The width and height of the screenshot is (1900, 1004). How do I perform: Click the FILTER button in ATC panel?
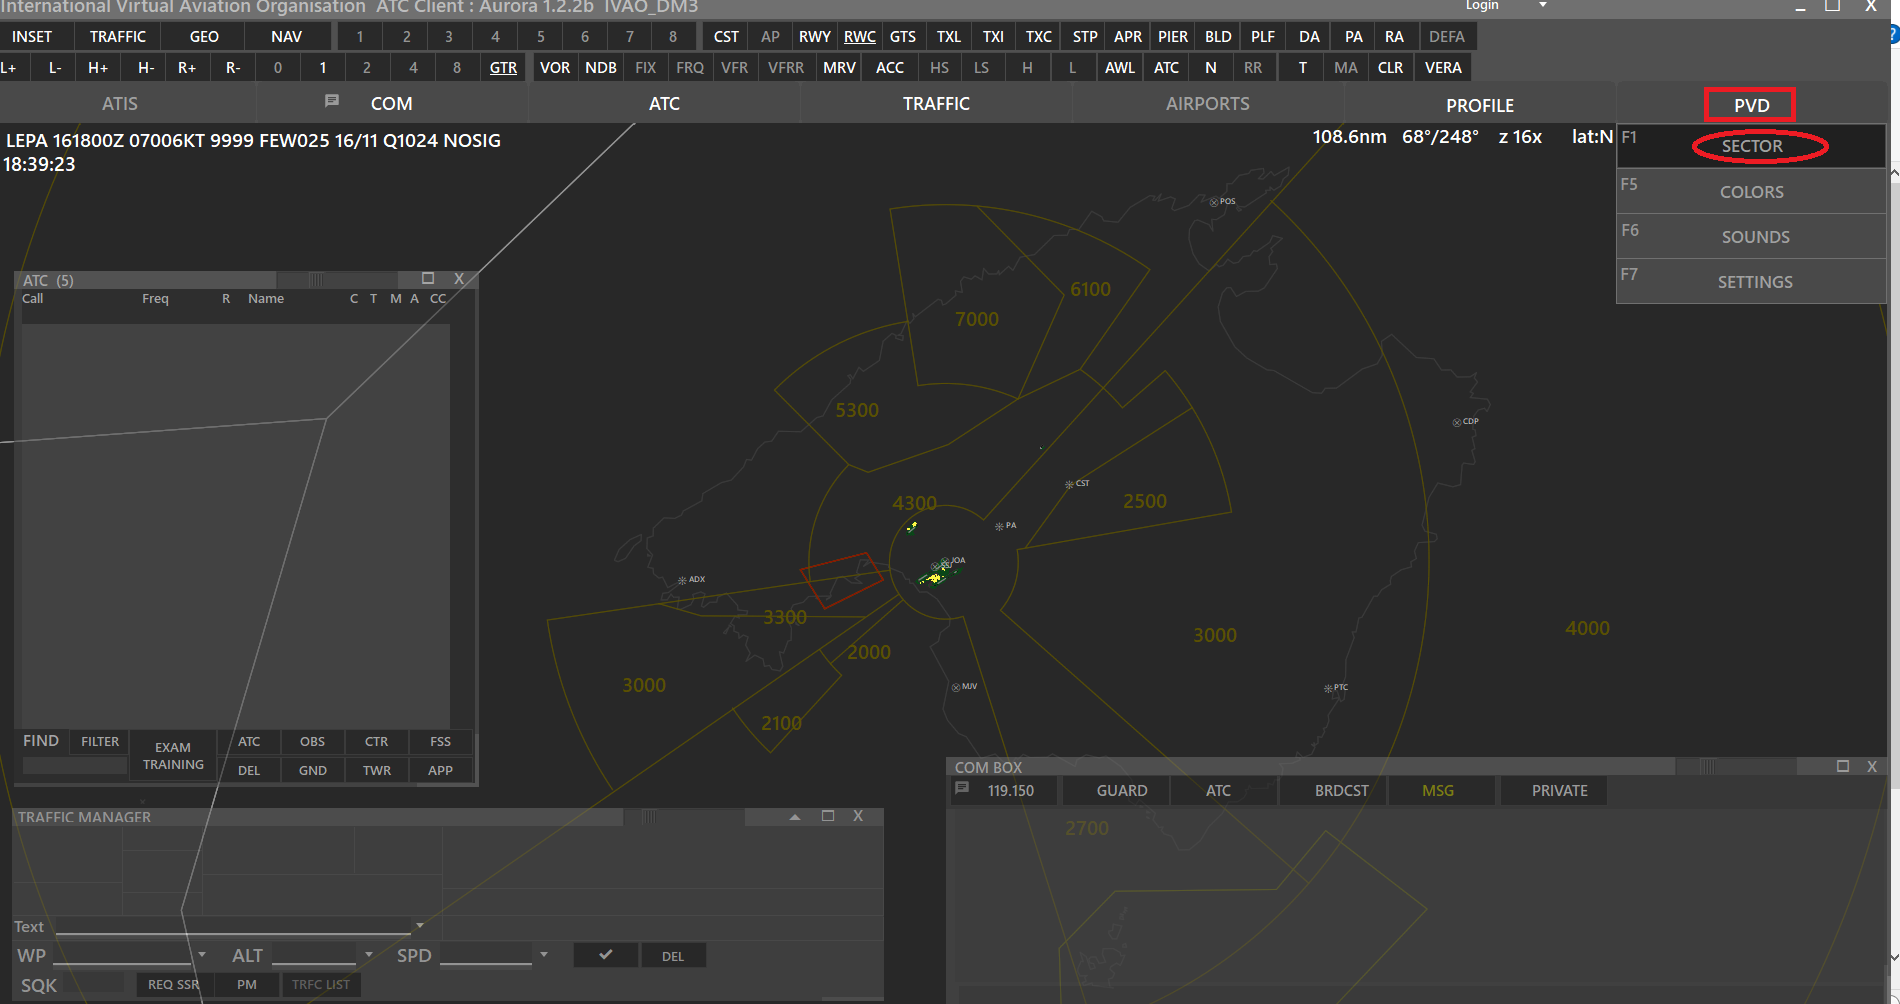pos(100,741)
